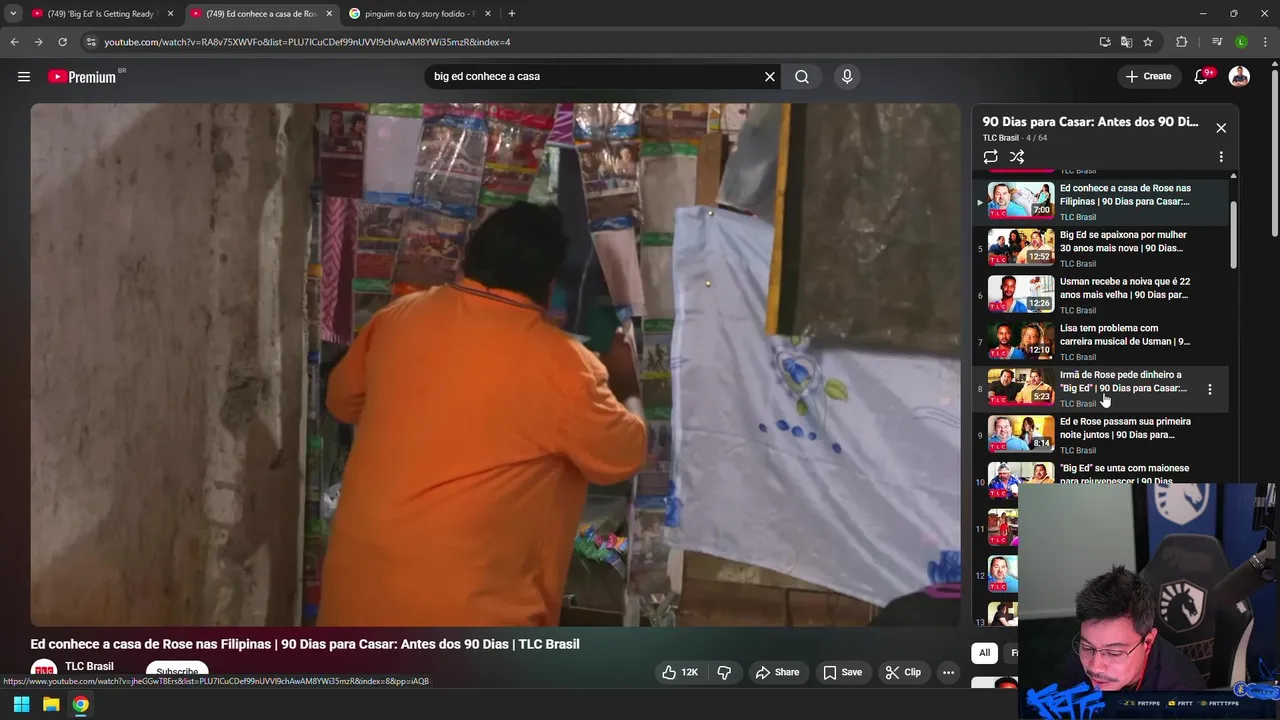Open playlist title 90 Dias para Casar
Image resolution: width=1280 pixels, height=720 pixels.
pyautogui.click(x=1090, y=122)
